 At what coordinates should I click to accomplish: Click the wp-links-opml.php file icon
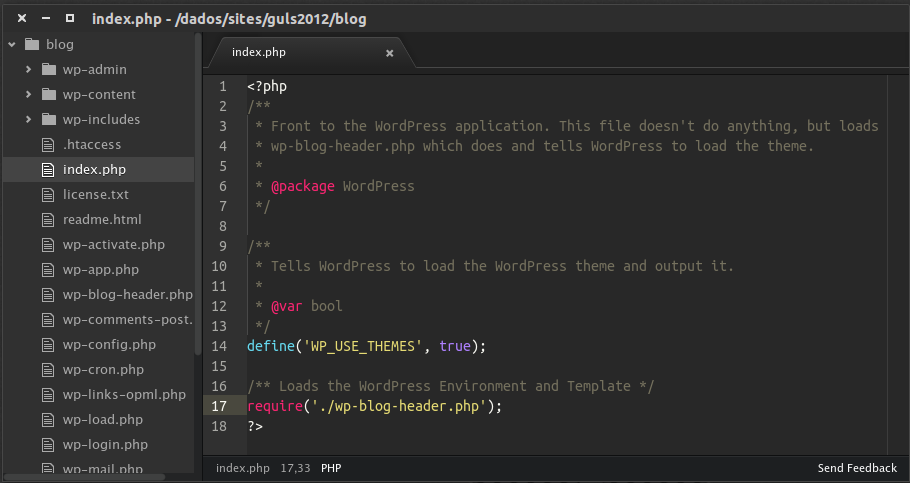48,394
